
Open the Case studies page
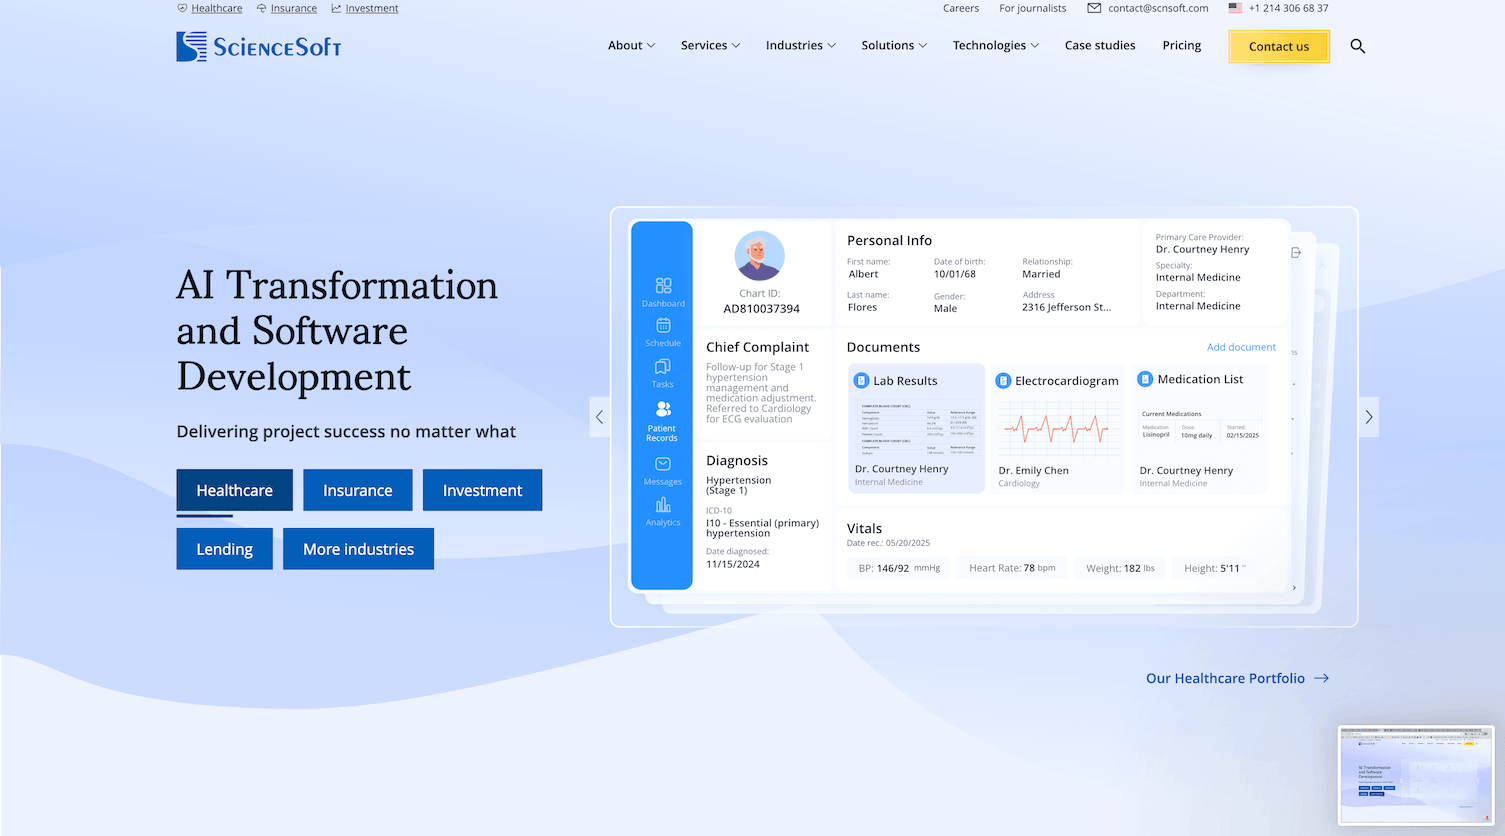(1100, 46)
